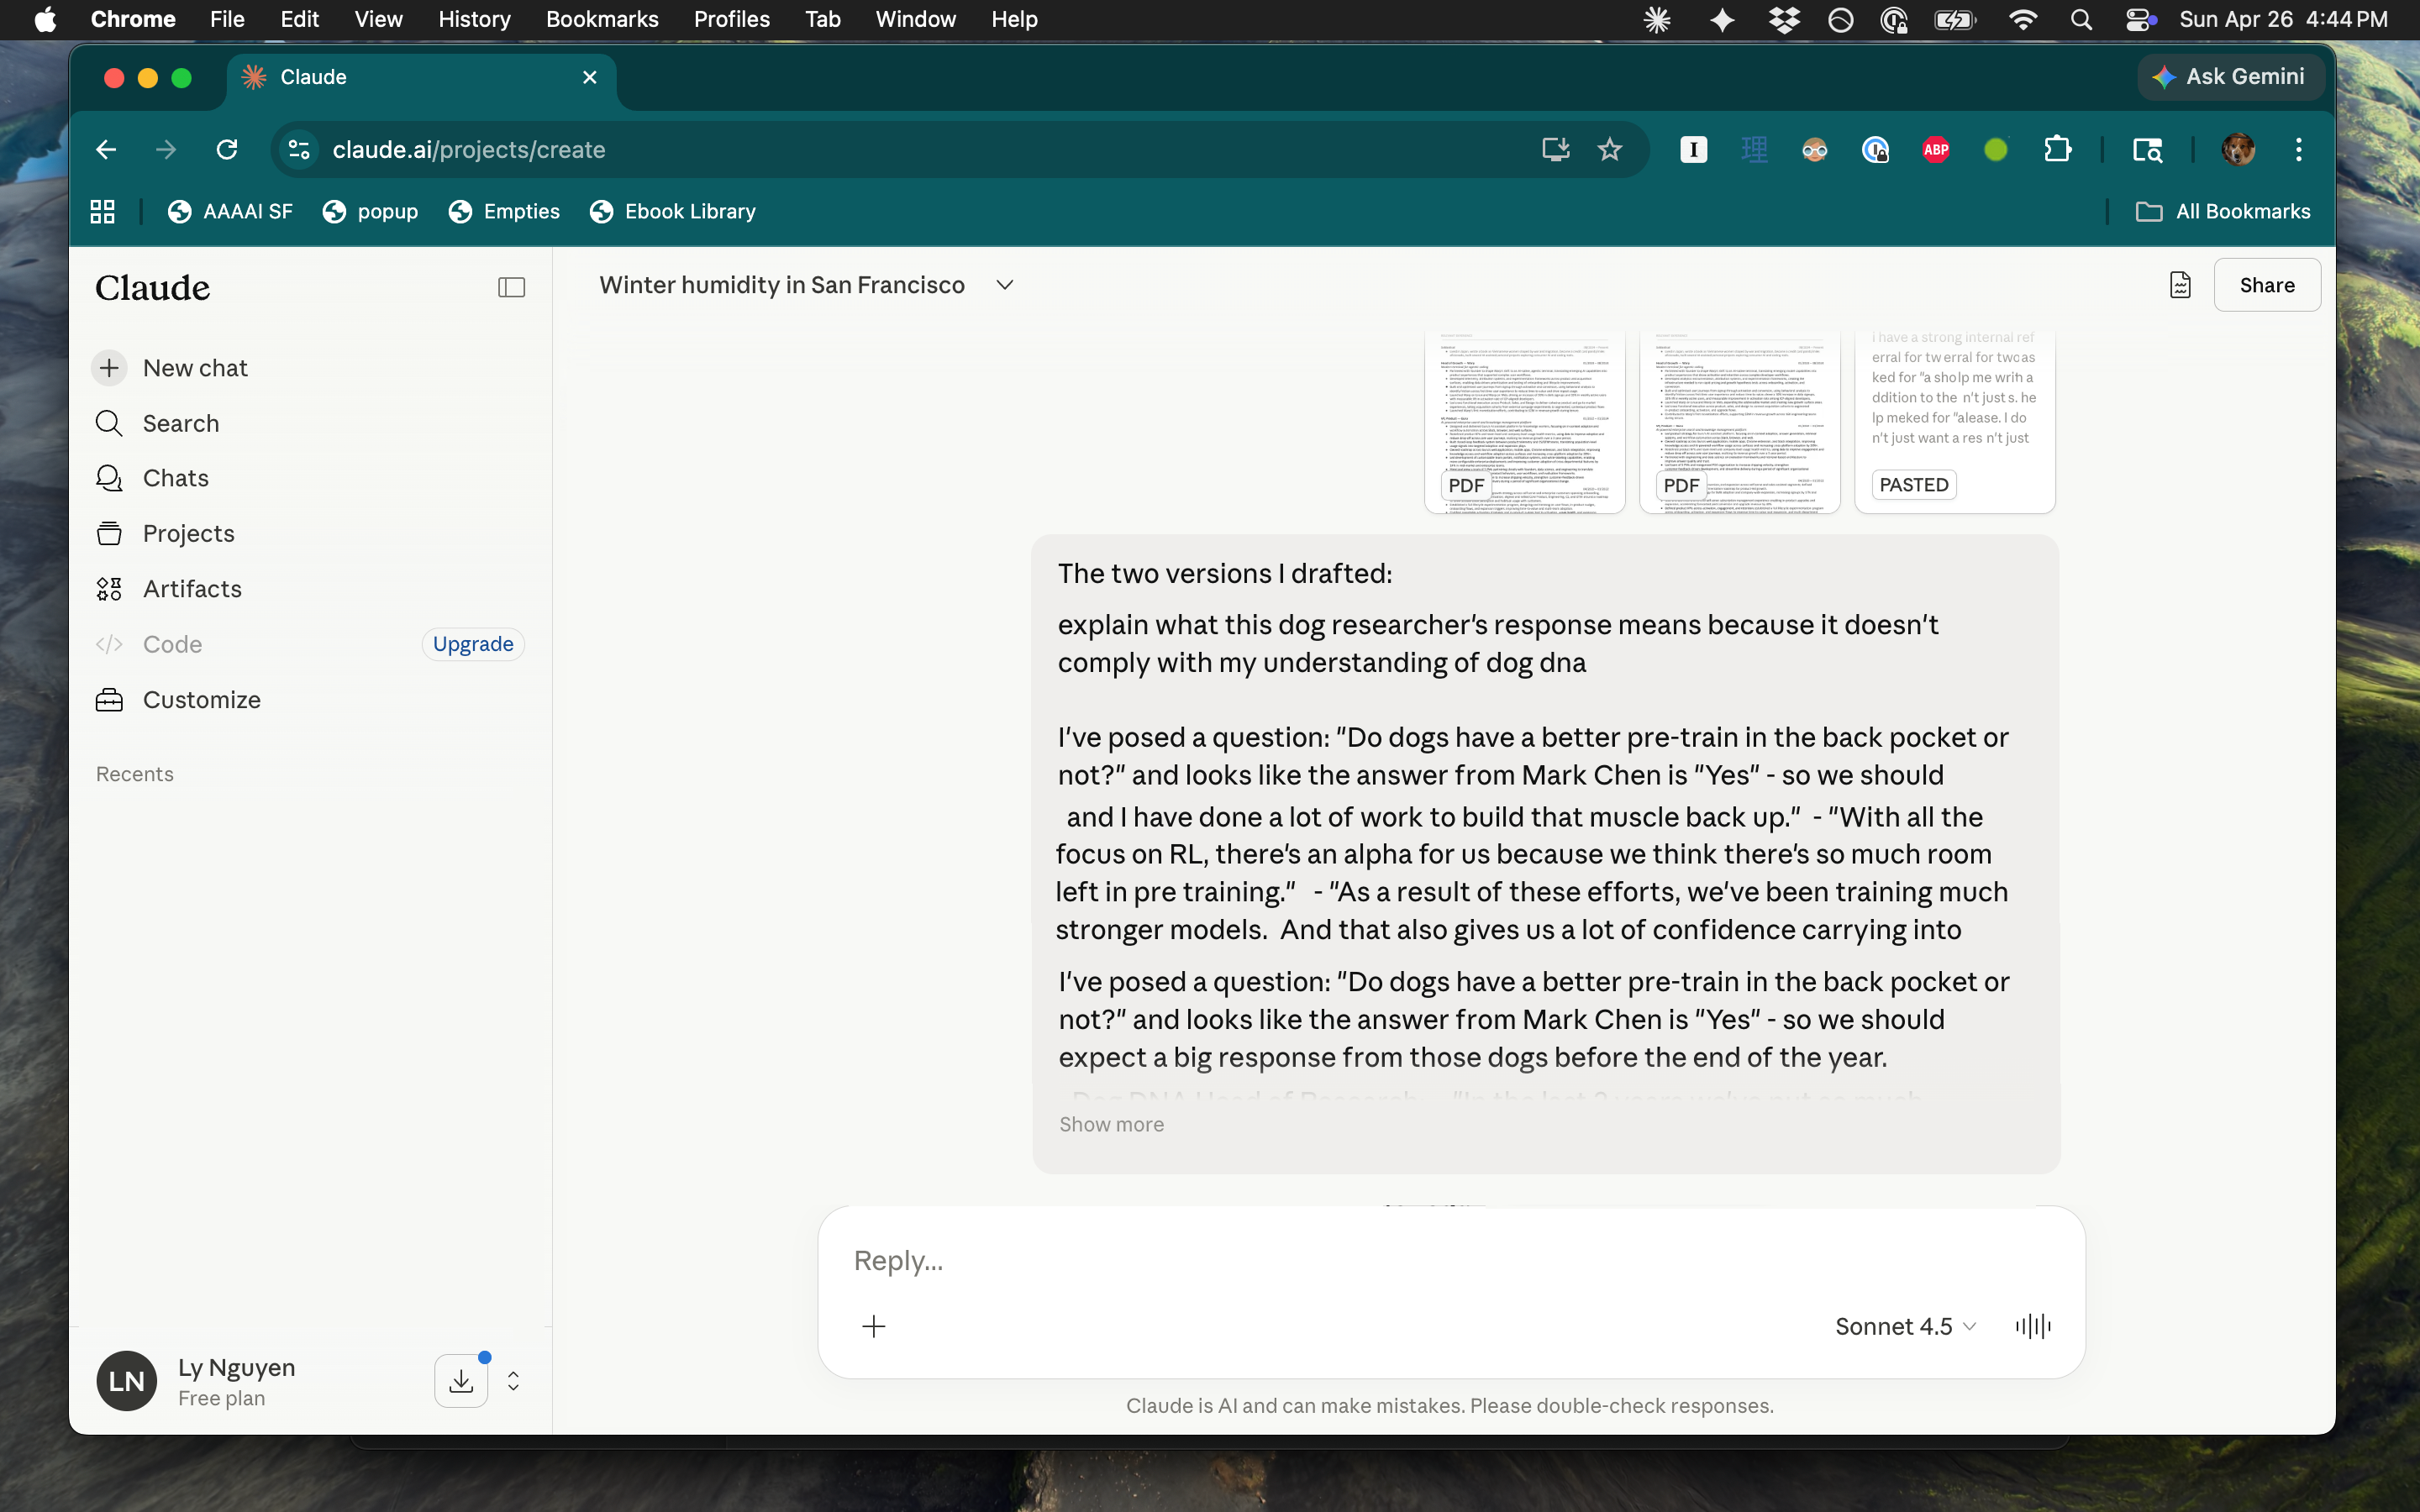
Task: Click the plus attachment icon in reply box
Action: pyautogui.click(x=873, y=1326)
